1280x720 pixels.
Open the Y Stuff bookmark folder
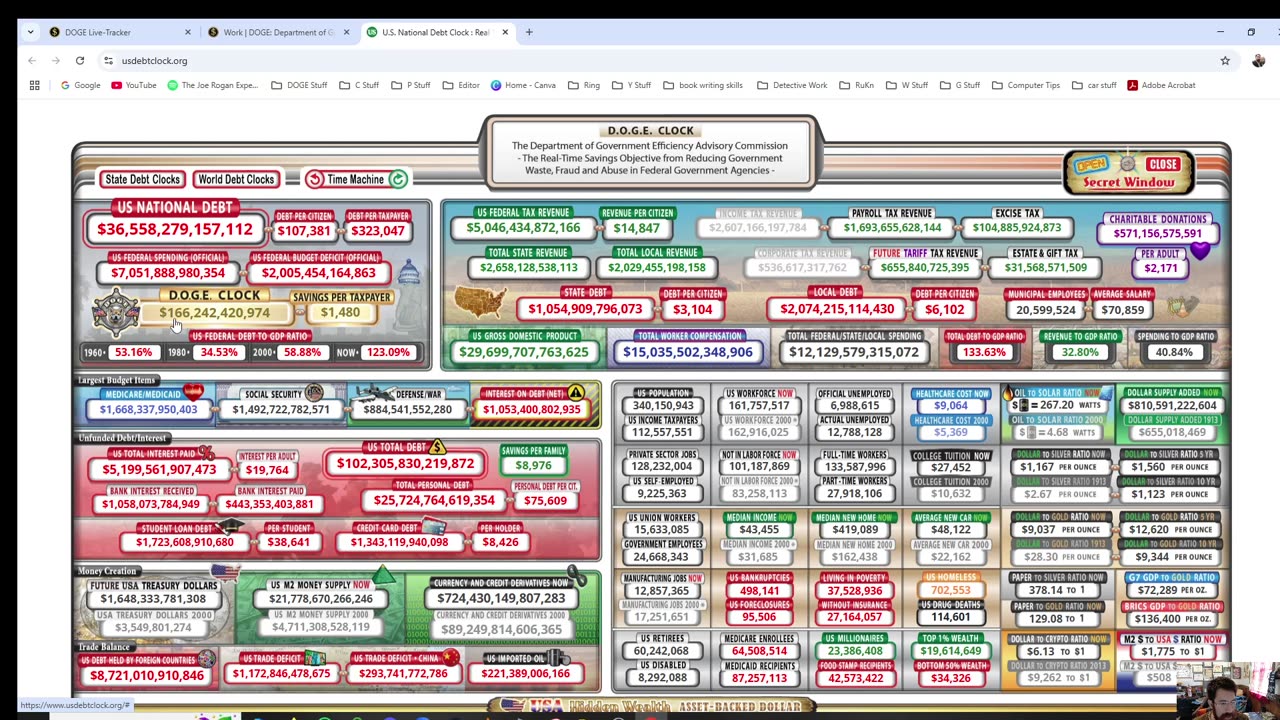[x=631, y=85]
